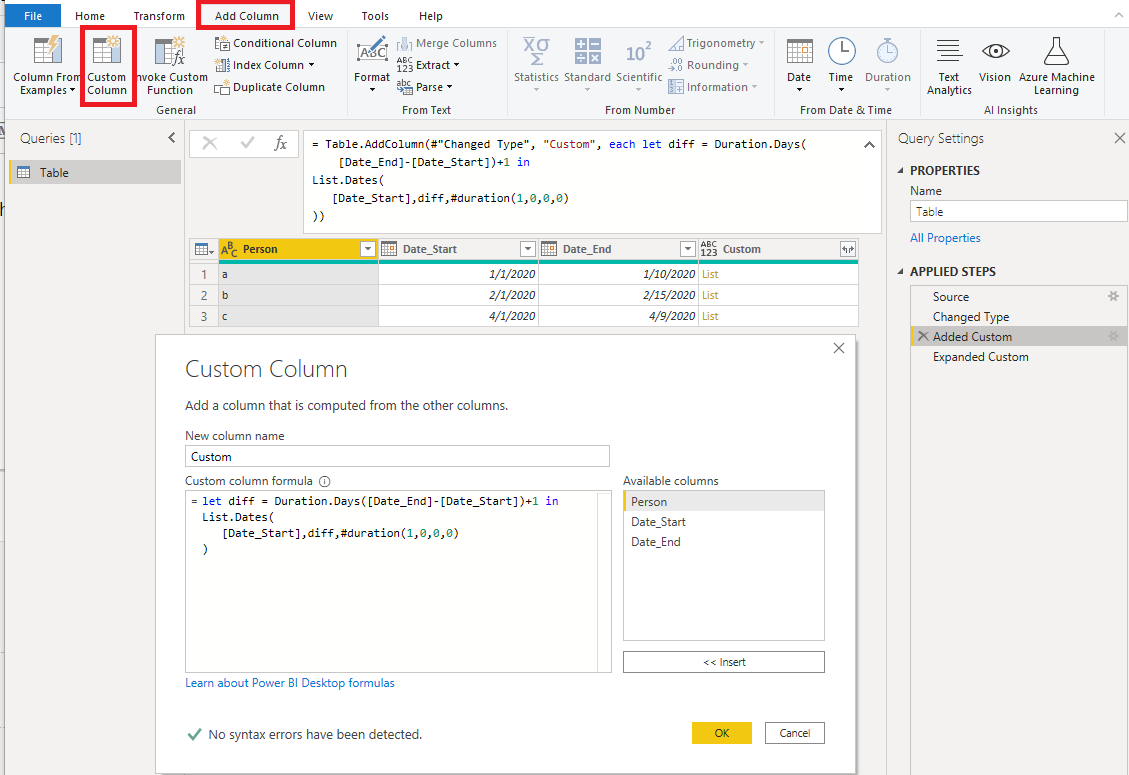Switch to the View tab
The height and width of the screenshot is (775, 1129).
coord(320,16)
